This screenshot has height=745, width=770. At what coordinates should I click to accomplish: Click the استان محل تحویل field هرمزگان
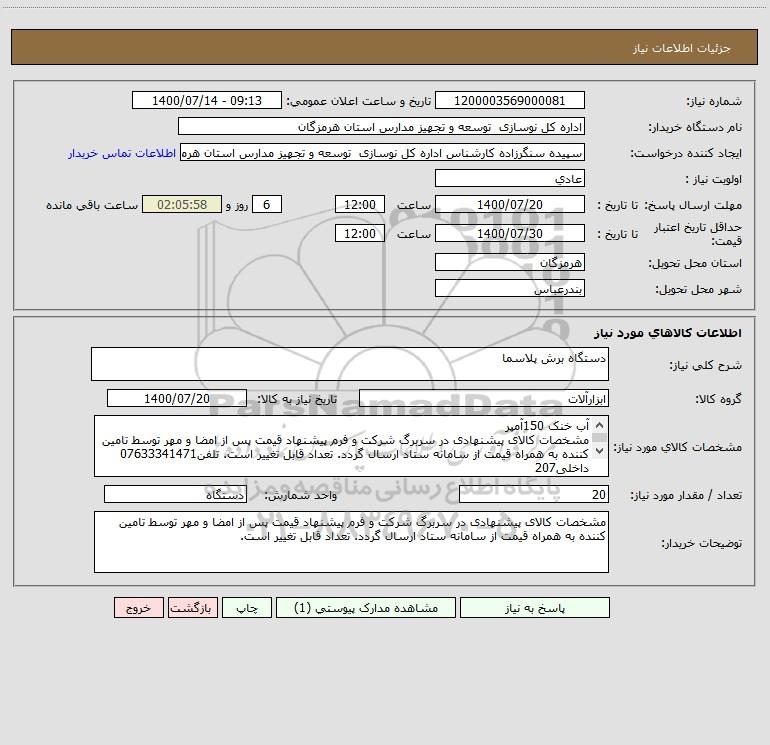[x=510, y=263]
